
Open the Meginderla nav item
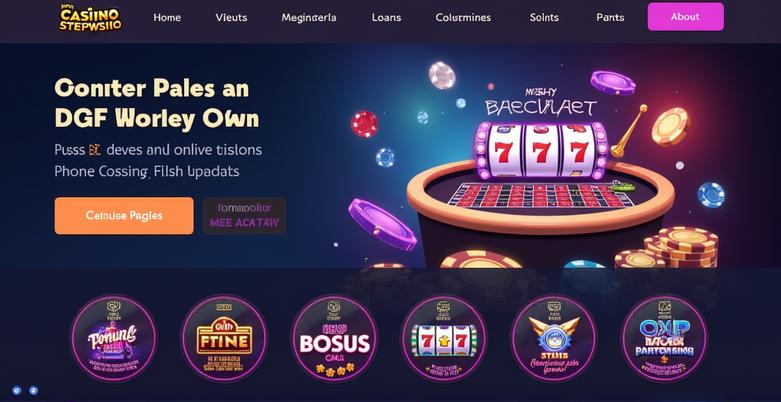pyautogui.click(x=309, y=17)
